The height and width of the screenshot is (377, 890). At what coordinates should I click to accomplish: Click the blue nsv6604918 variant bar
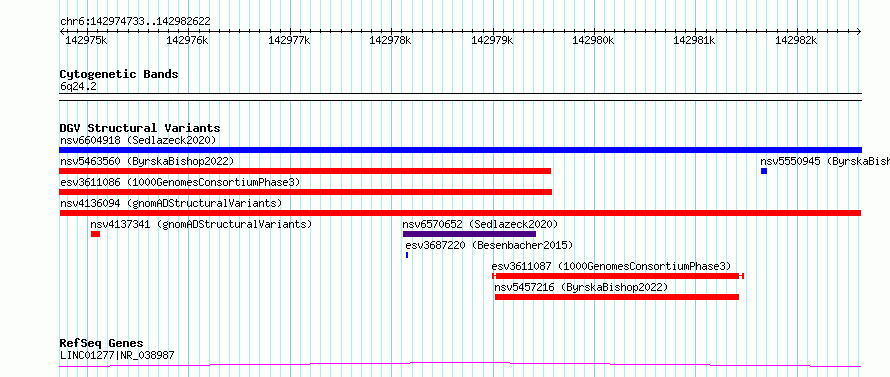click(x=460, y=150)
